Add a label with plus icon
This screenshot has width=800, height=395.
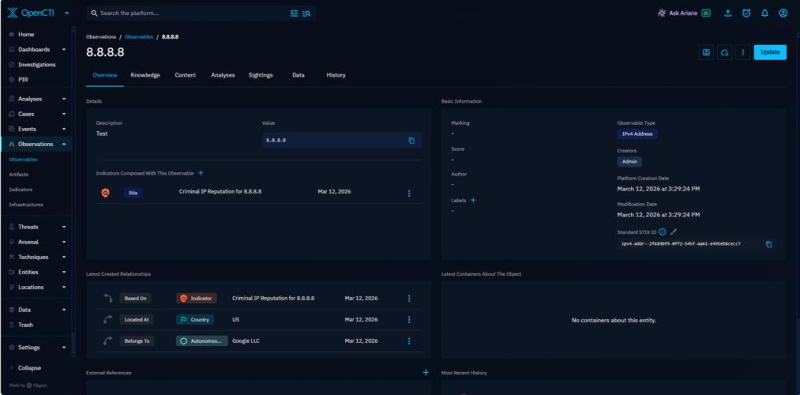pyautogui.click(x=473, y=200)
